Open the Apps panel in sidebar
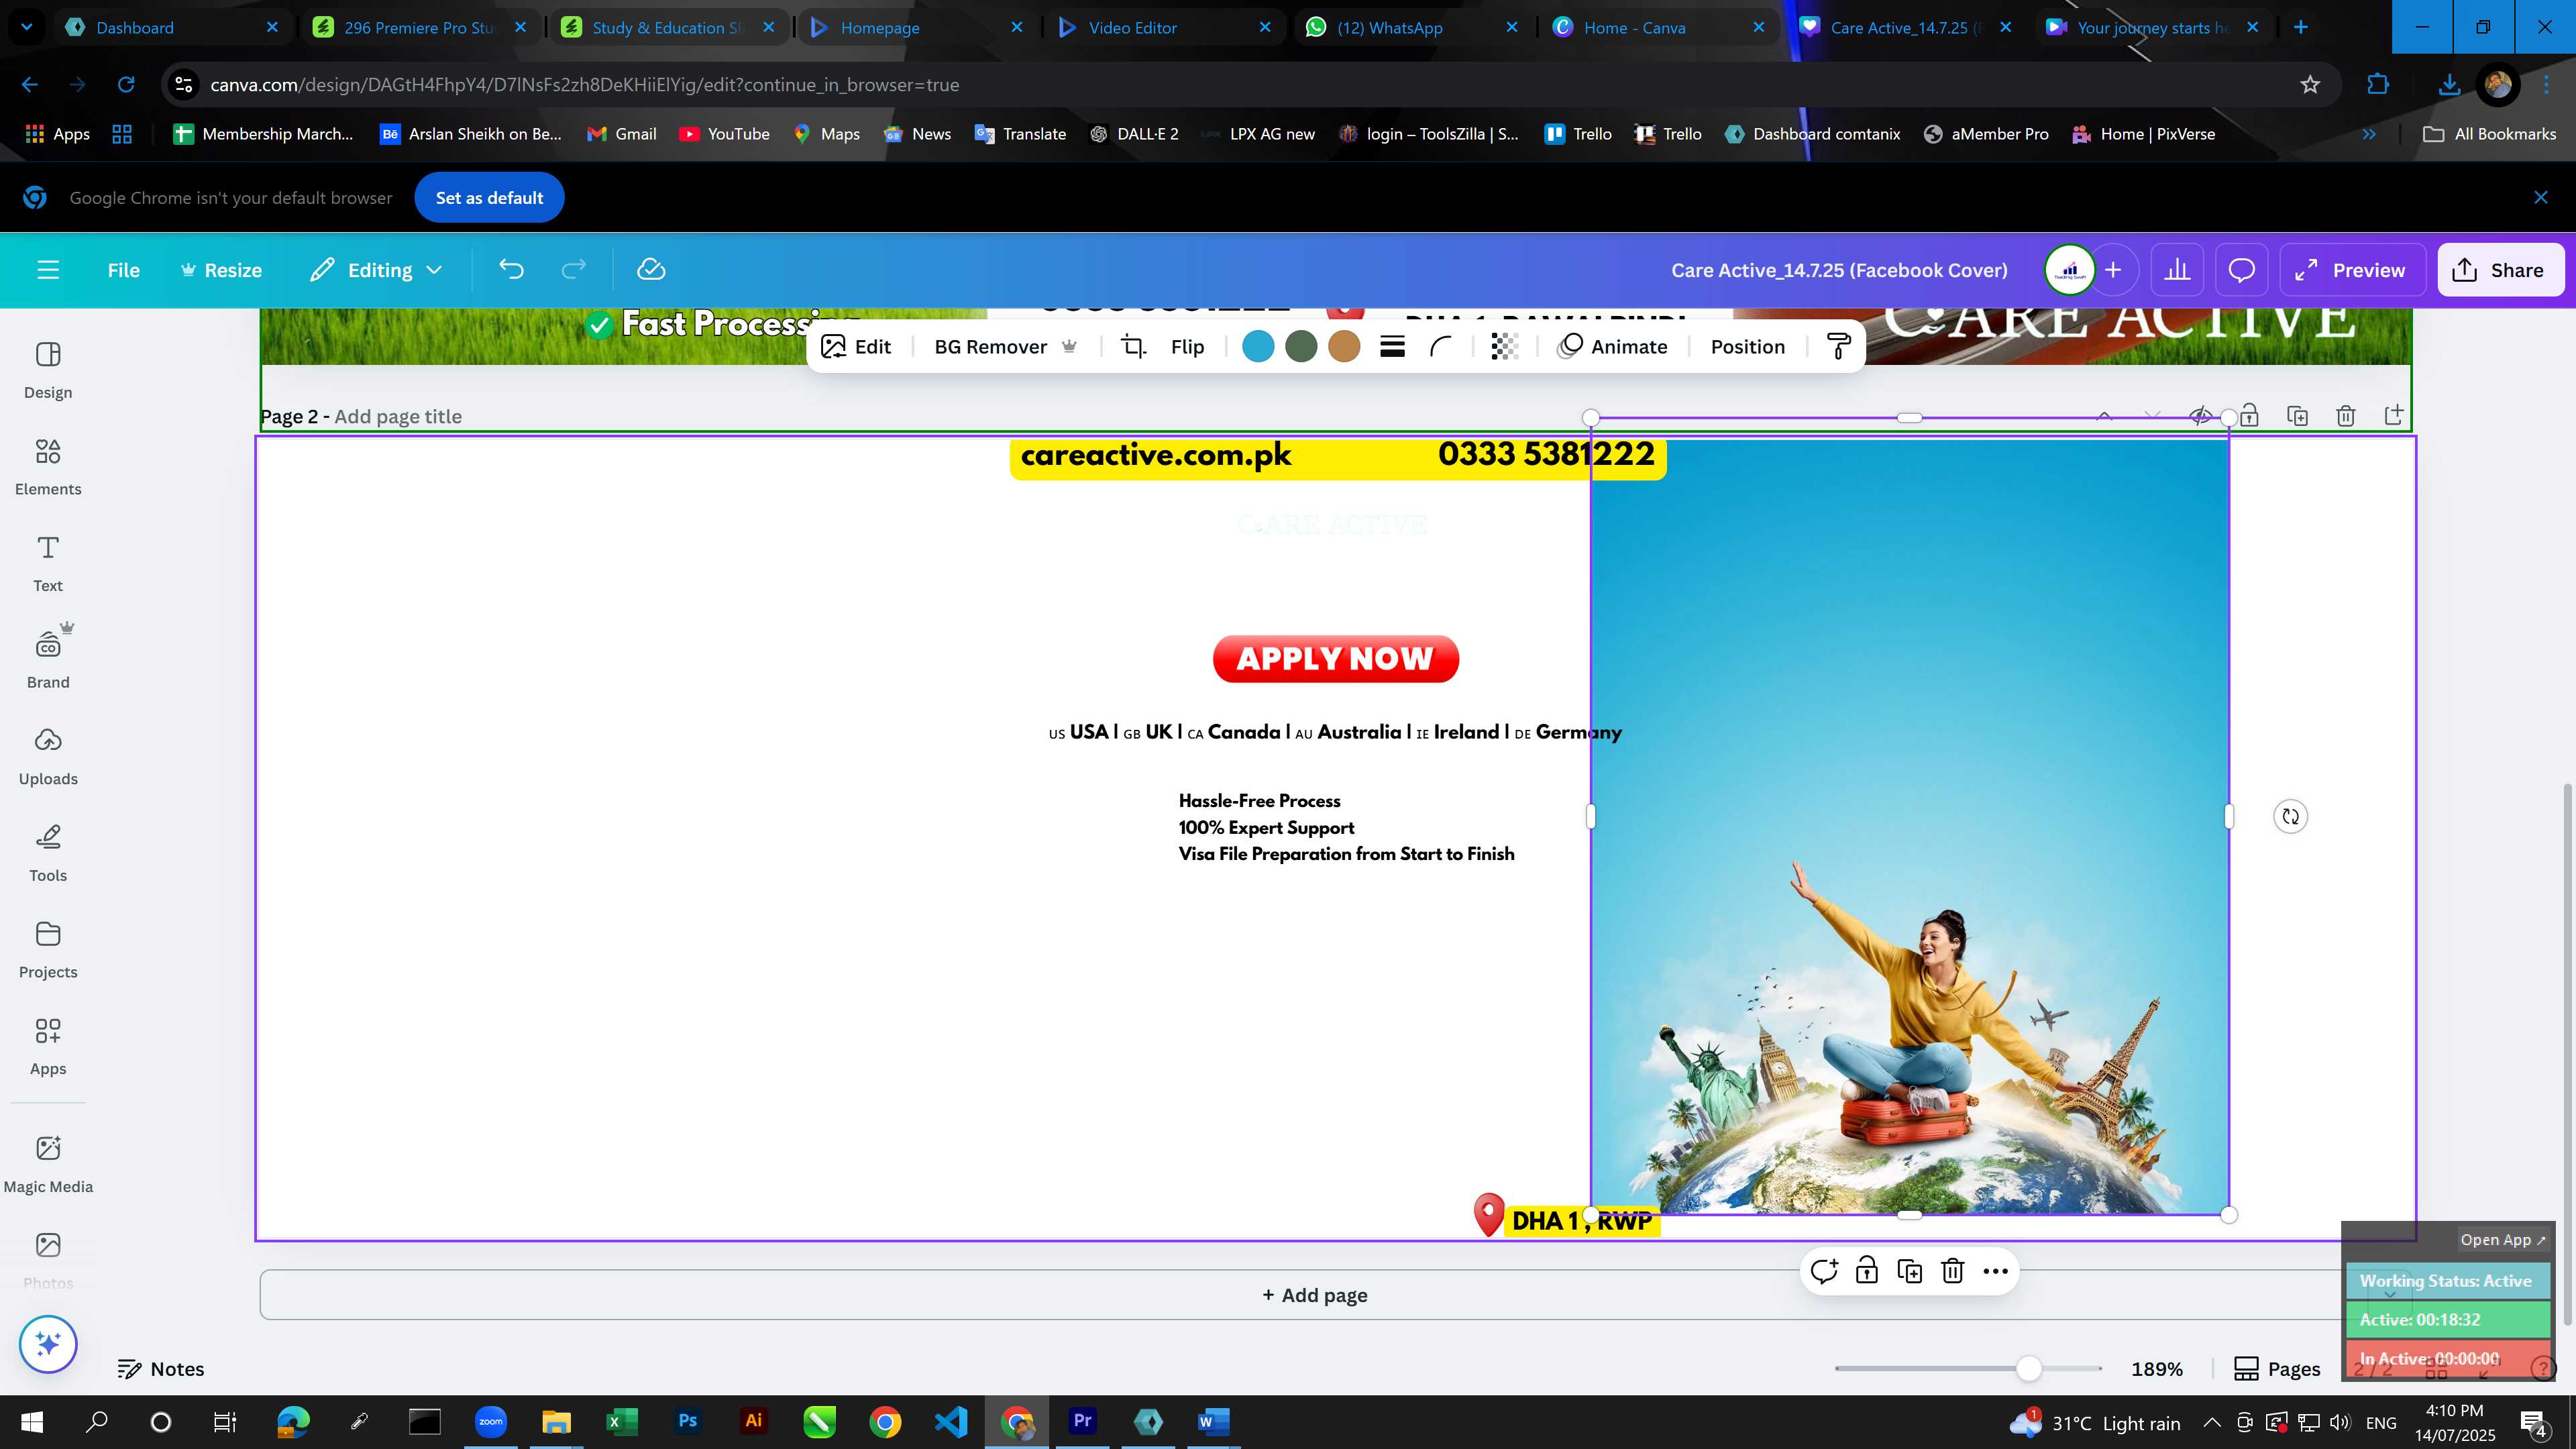The image size is (2576, 1449). [48, 1047]
